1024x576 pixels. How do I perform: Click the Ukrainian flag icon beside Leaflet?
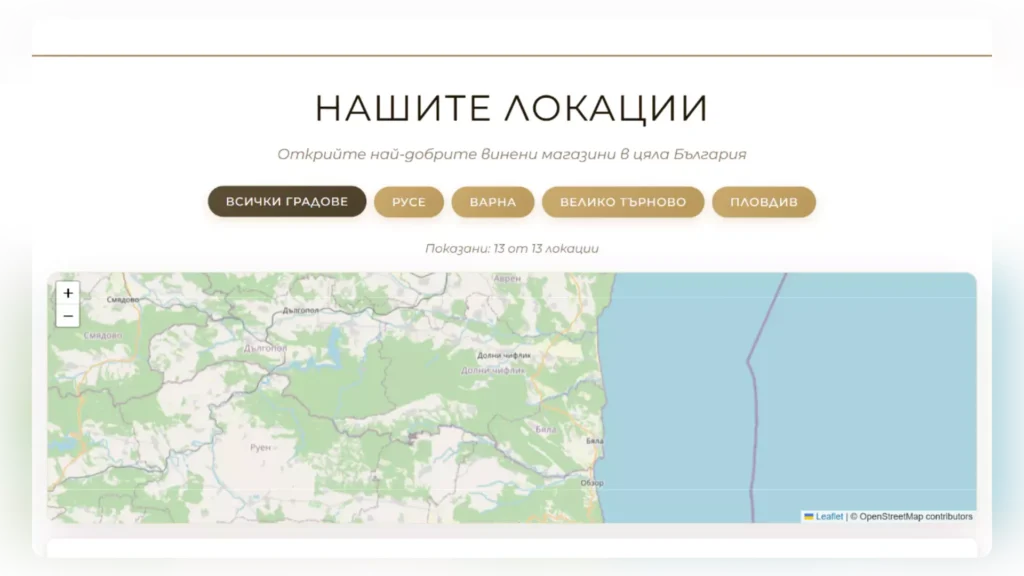pyautogui.click(x=808, y=517)
